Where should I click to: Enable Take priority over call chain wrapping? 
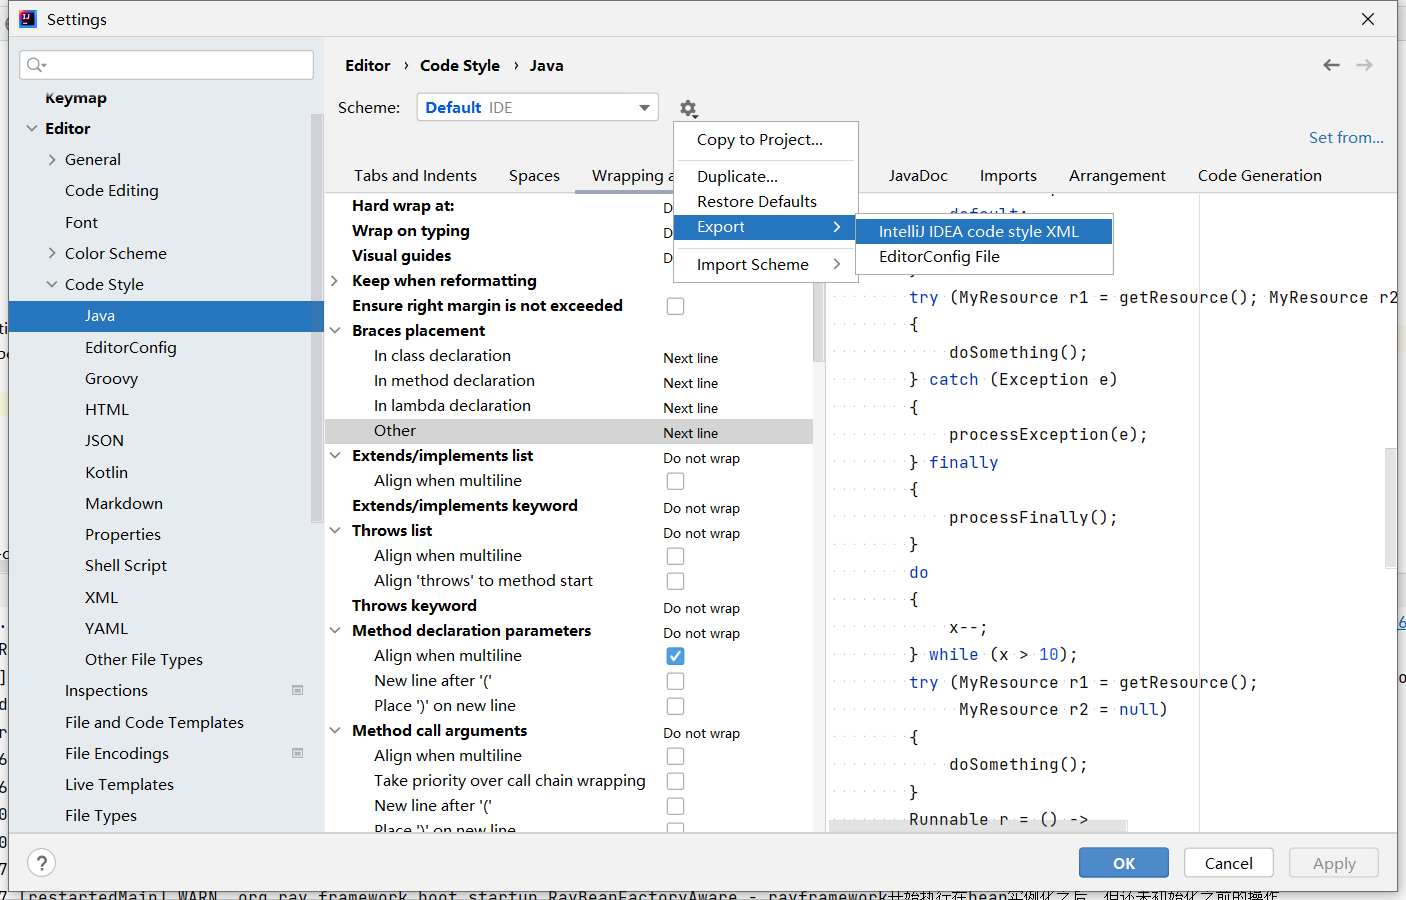[x=676, y=781]
